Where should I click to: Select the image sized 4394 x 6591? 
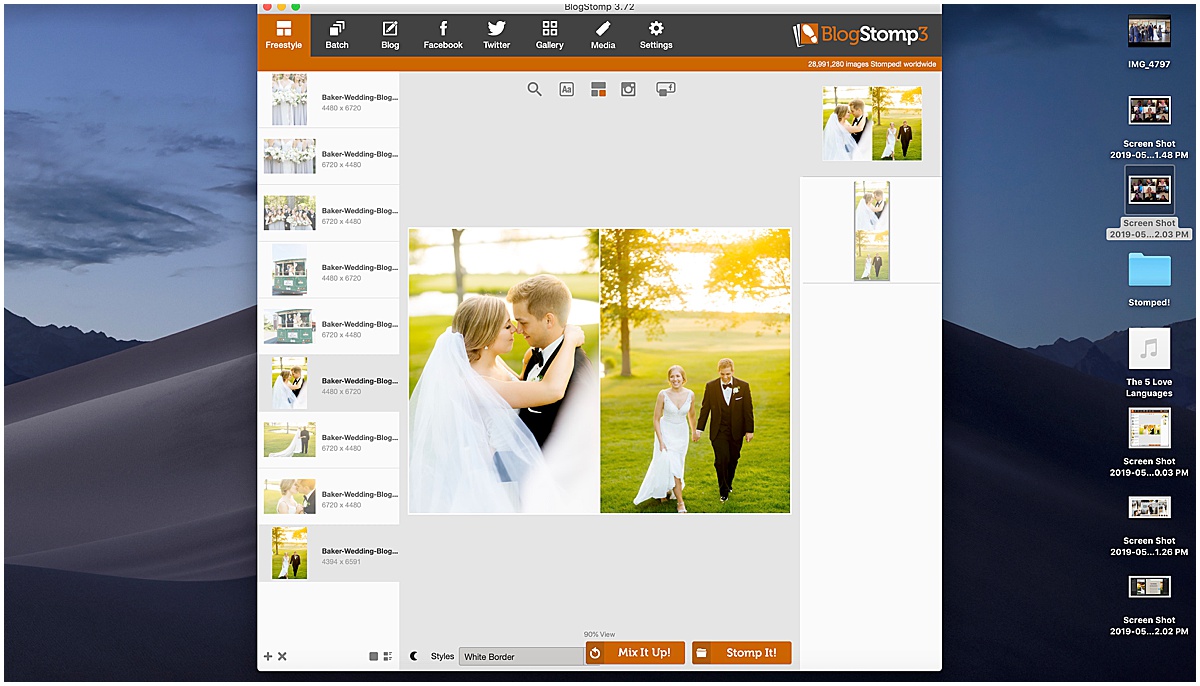329,554
